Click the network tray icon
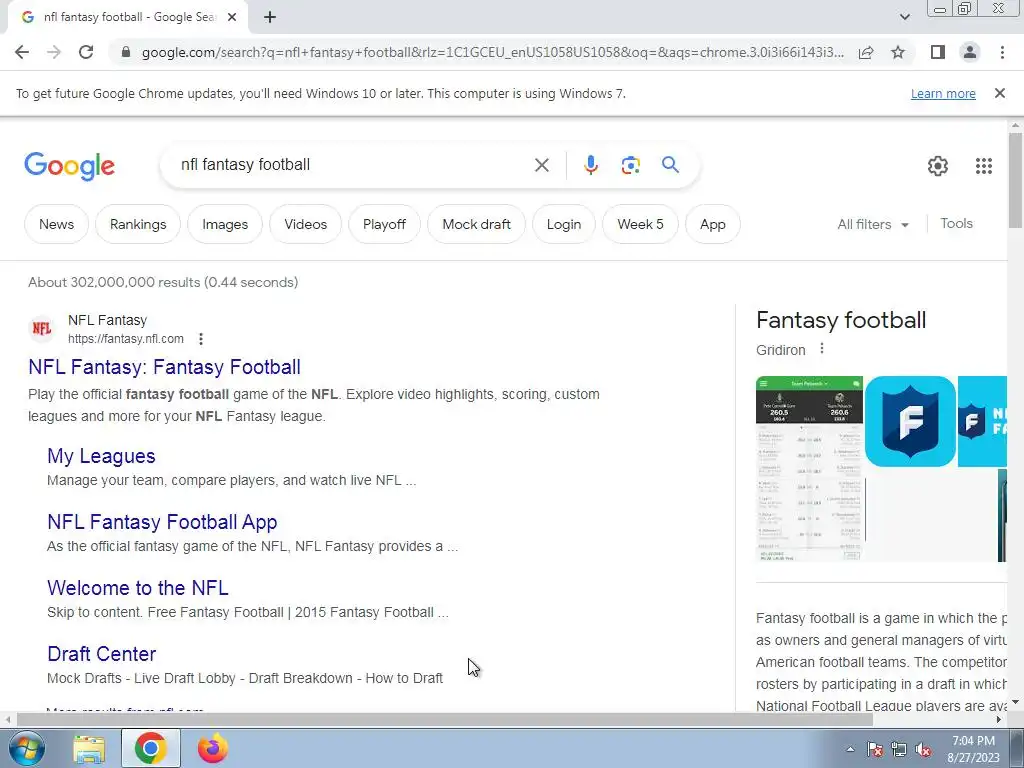The image size is (1024, 768). click(x=899, y=750)
